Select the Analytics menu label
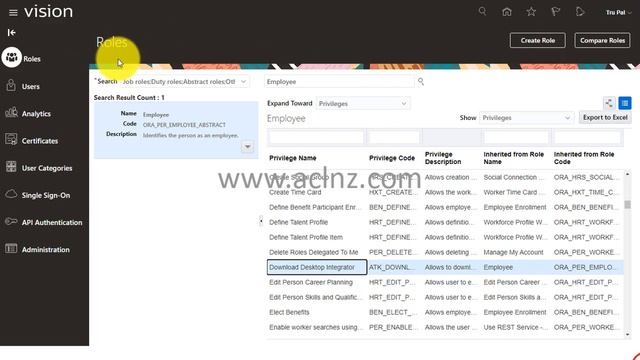The height and width of the screenshot is (360, 640). (36, 114)
